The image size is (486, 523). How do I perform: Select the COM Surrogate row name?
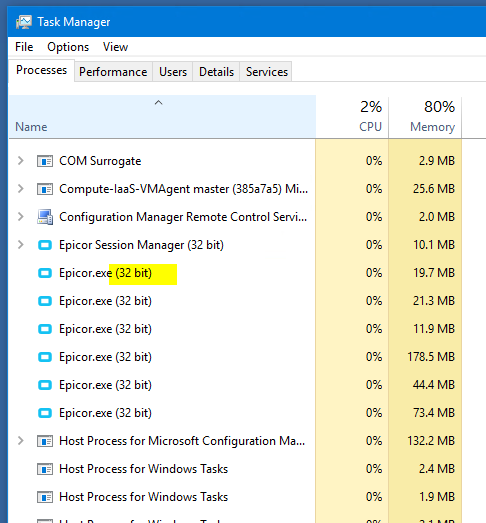[x=100, y=161]
